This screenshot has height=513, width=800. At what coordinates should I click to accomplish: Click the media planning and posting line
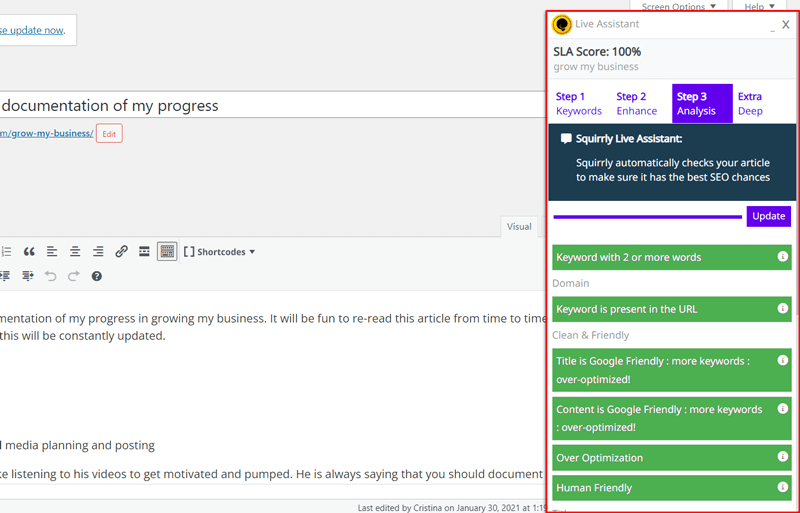78,445
